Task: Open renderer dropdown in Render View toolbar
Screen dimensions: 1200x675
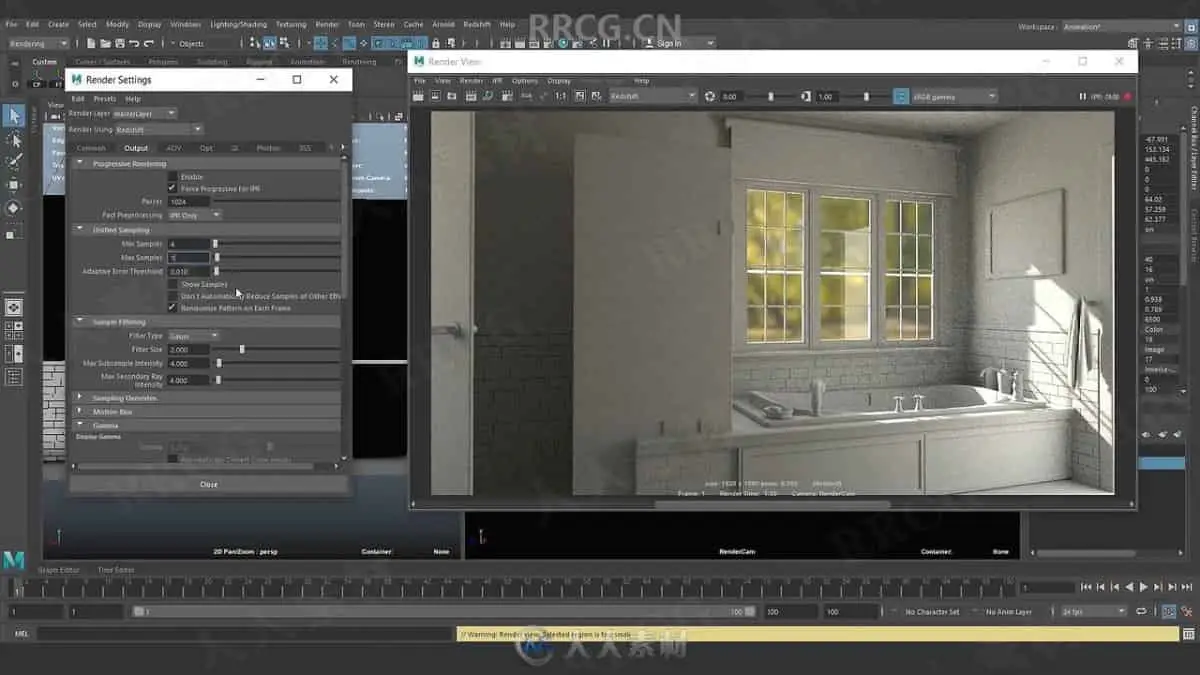Action: coord(652,96)
